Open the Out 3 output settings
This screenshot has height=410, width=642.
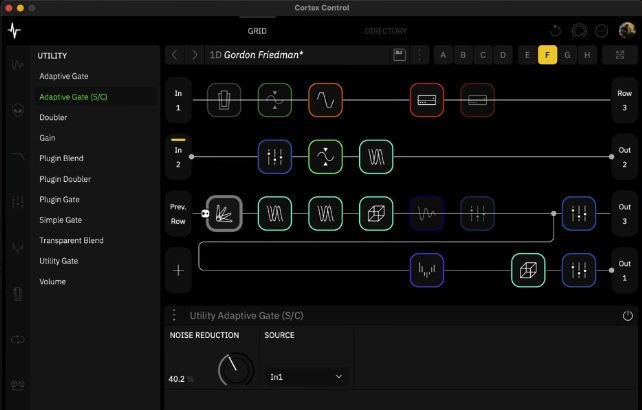coord(624,214)
